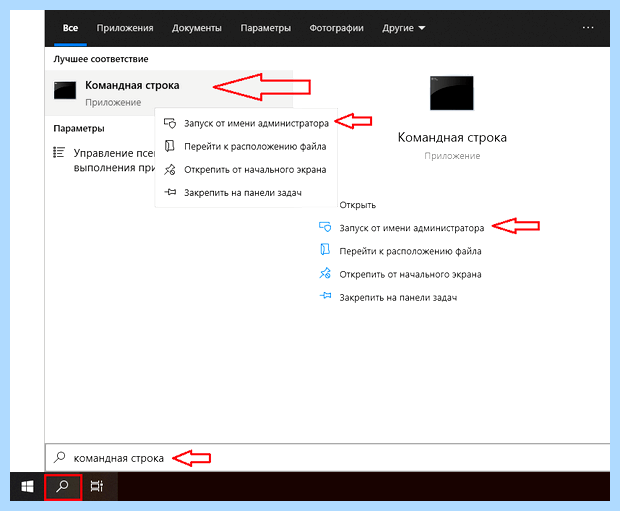Click the blue unpin icon in the right panel
The width and height of the screenshot is (620, 511).
click(325, 273)
